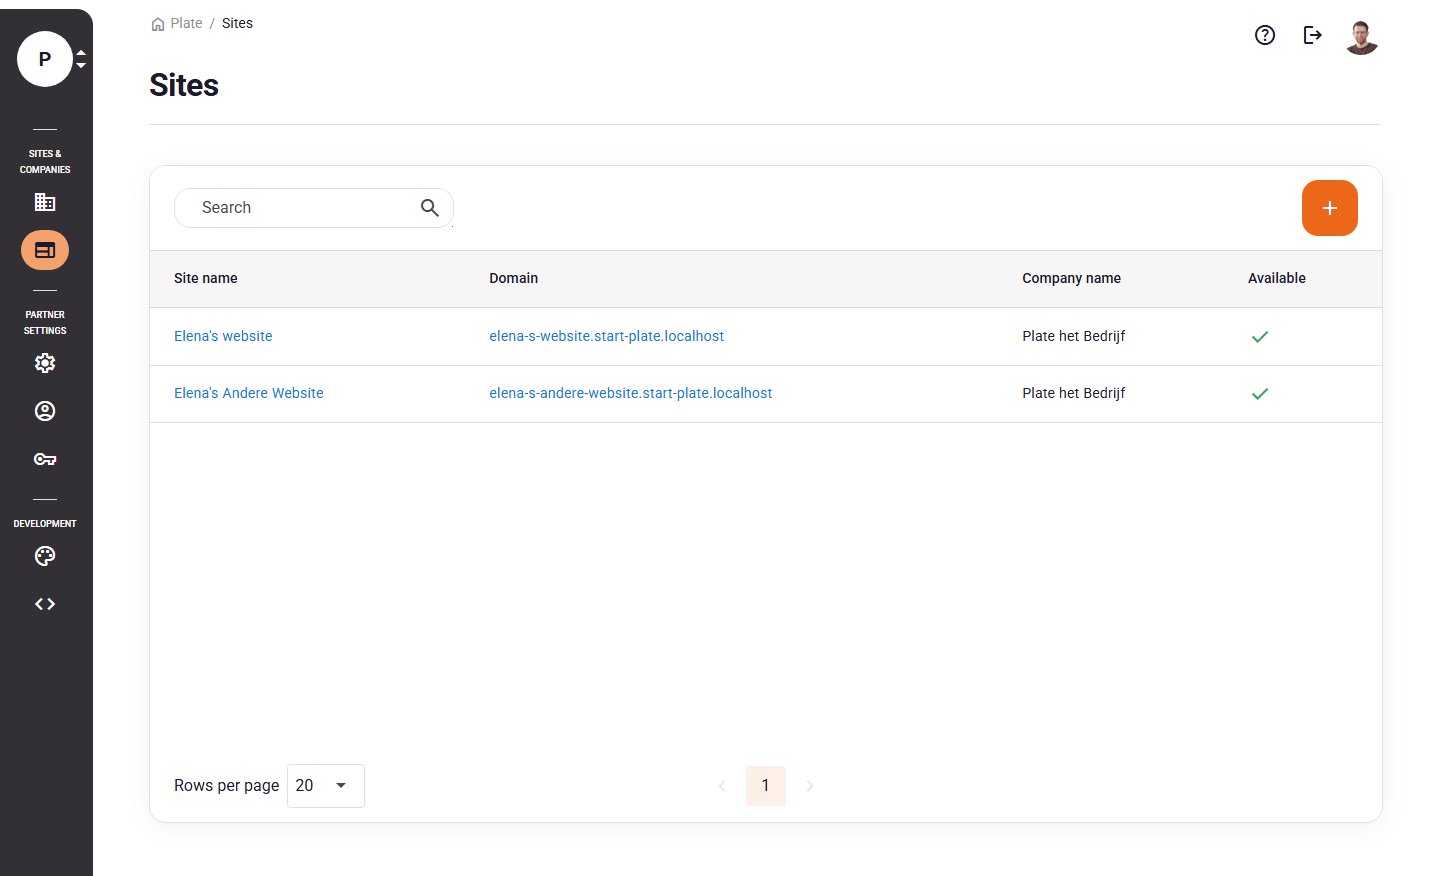Viewport: 1431px width, 876px height.
Task: Select the Sites icon in sidebar
Action: tap(45, 250)
